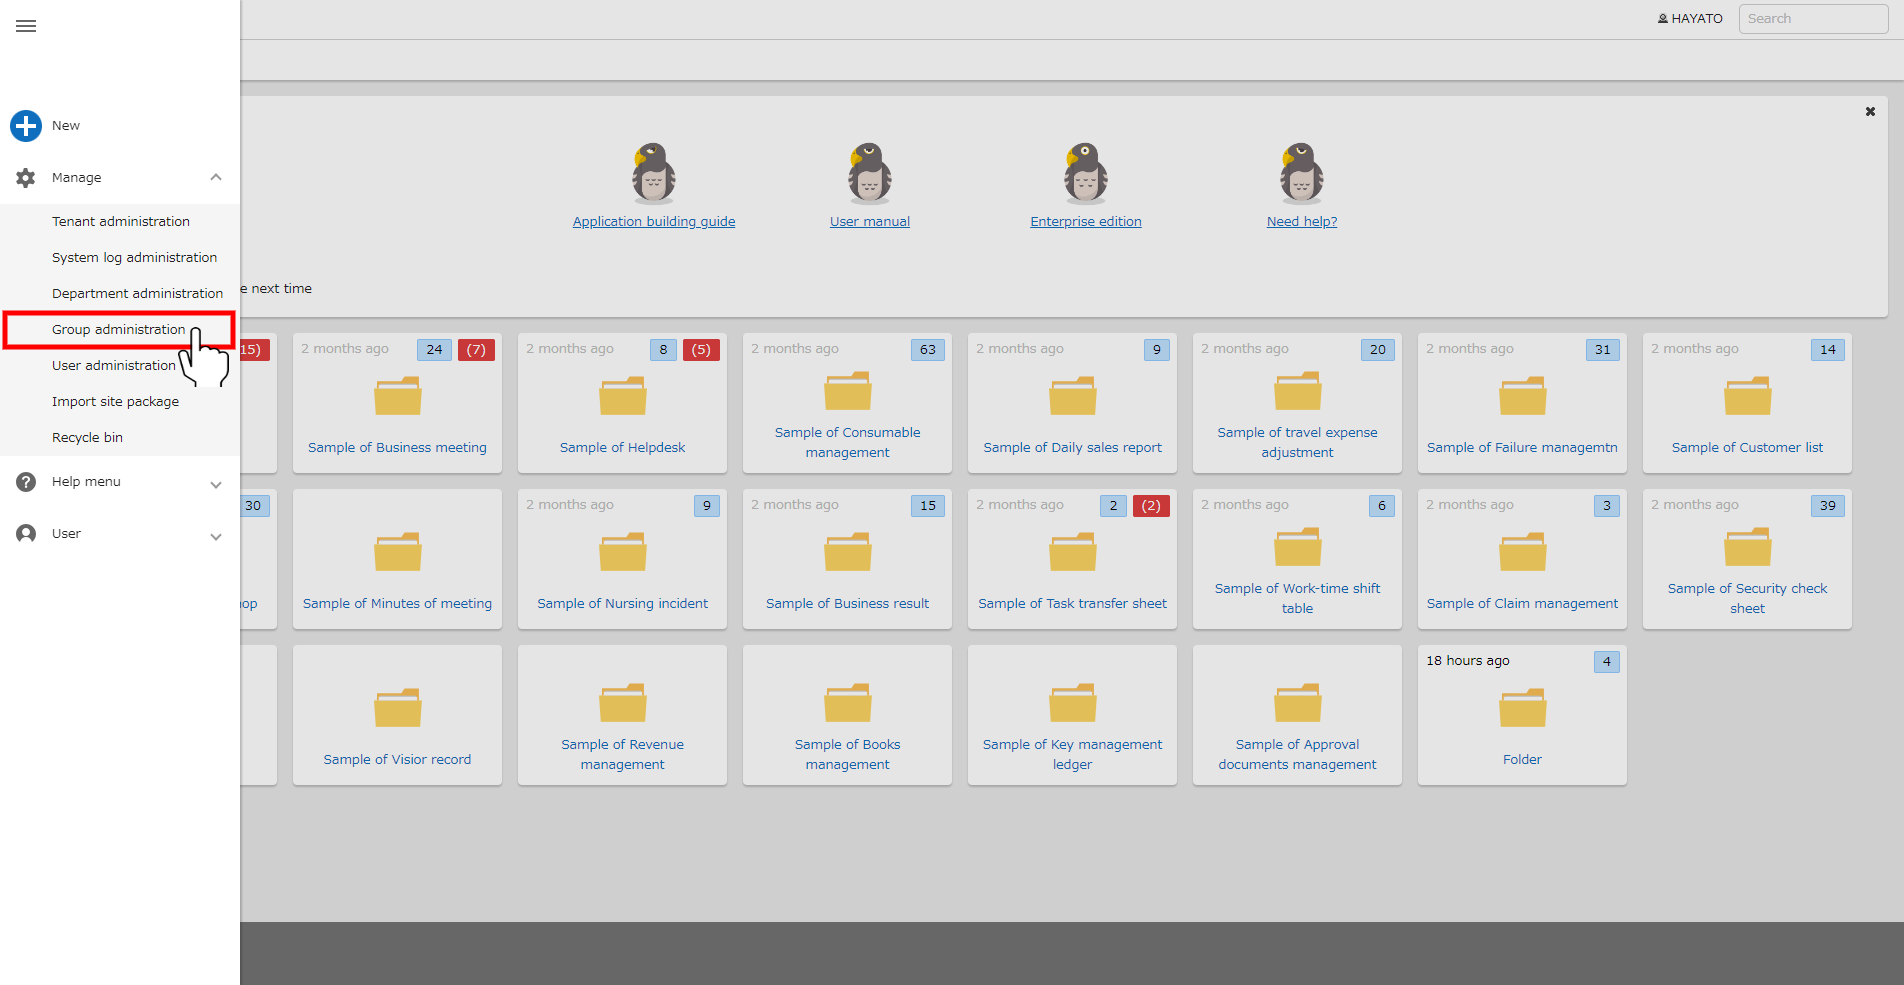Open the User manual link
This screenshot has width=1904, height=985.
coord(870,222)
